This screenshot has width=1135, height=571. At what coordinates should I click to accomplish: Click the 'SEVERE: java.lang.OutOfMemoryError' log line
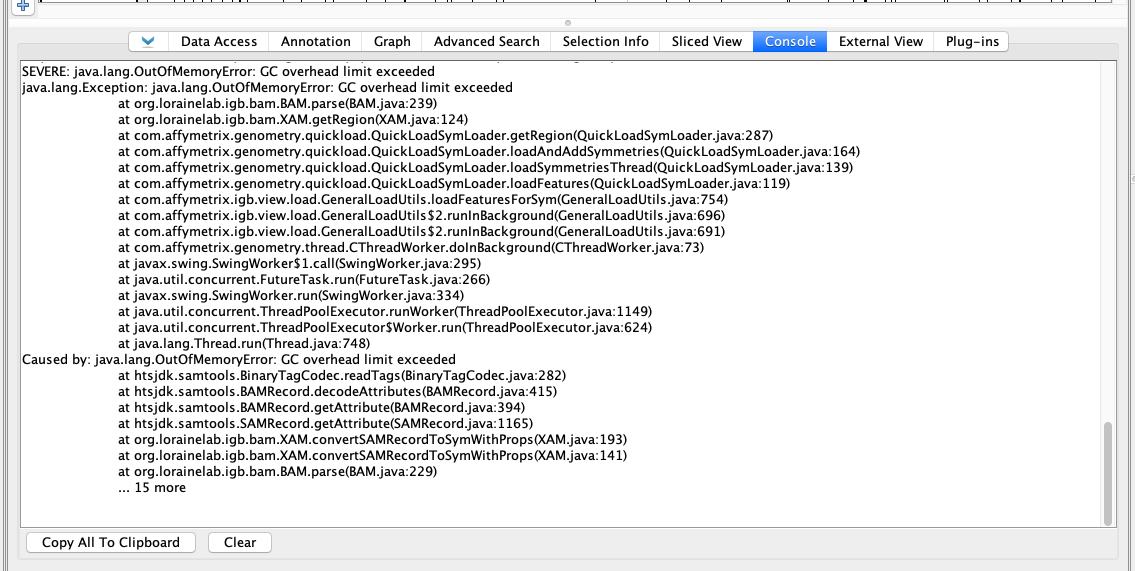click(x=228, y=72)
